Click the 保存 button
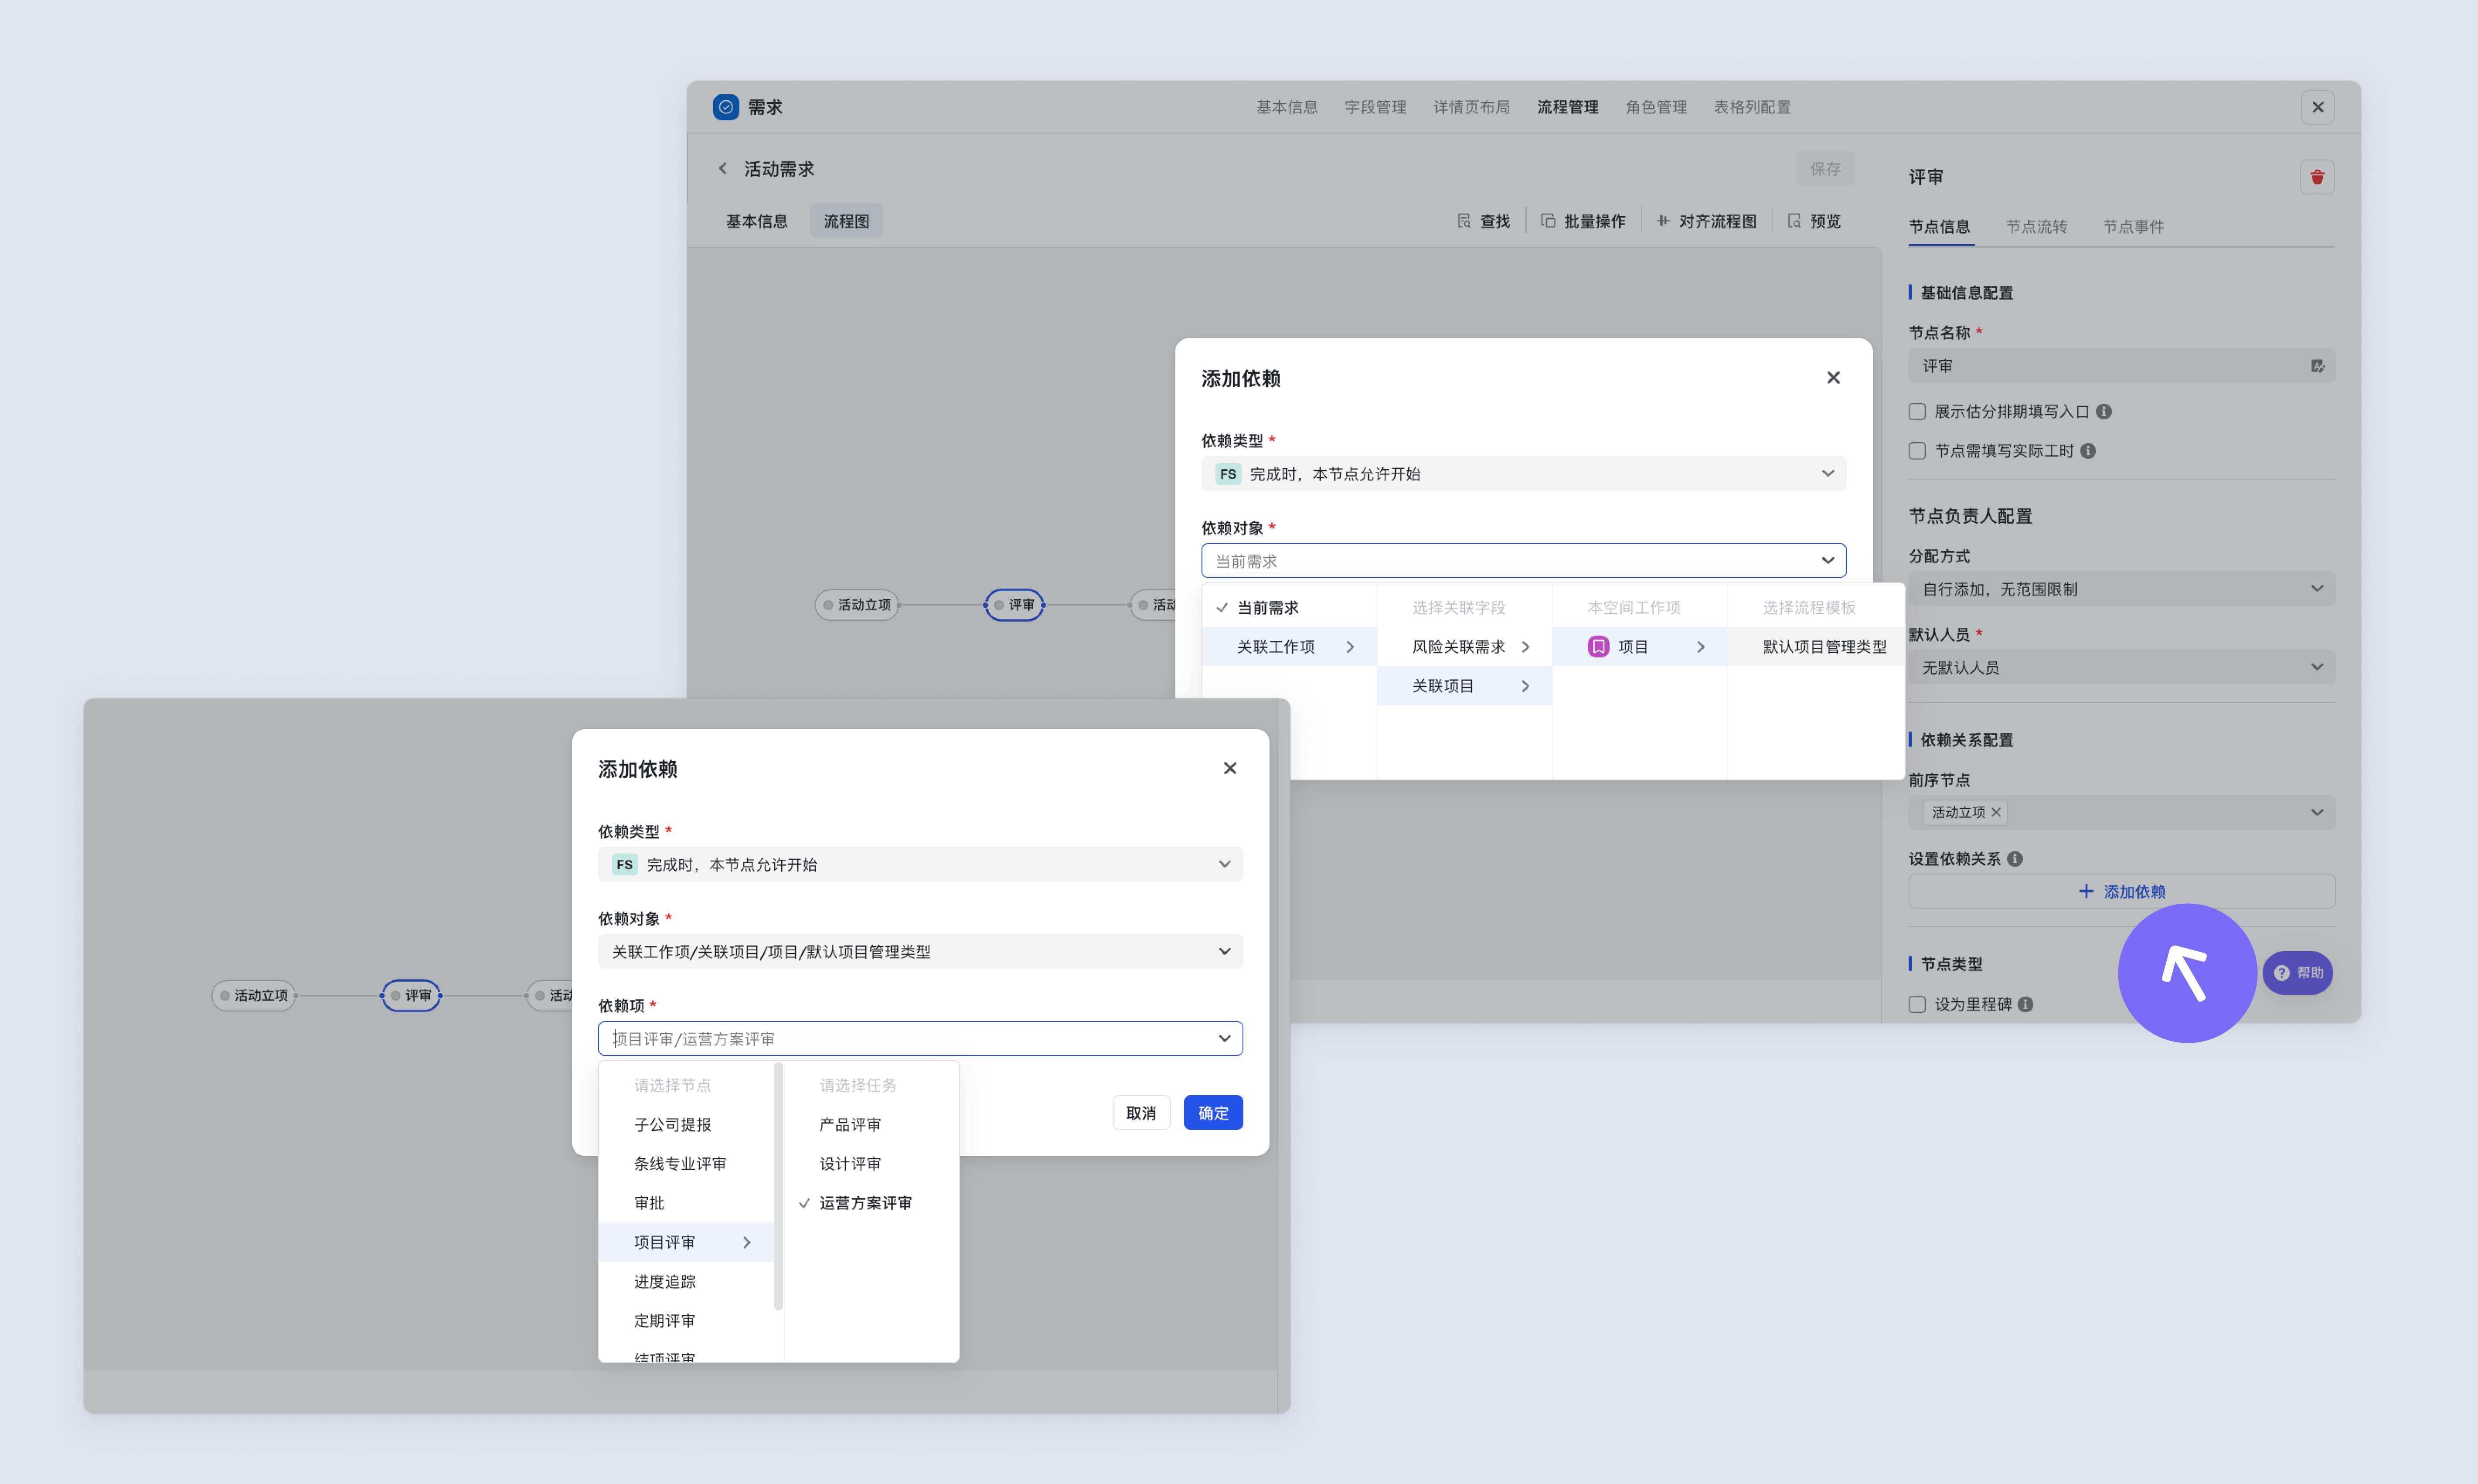Image resolution: width=2478 pixels, height=1484 pixels. pos(1825,169)
